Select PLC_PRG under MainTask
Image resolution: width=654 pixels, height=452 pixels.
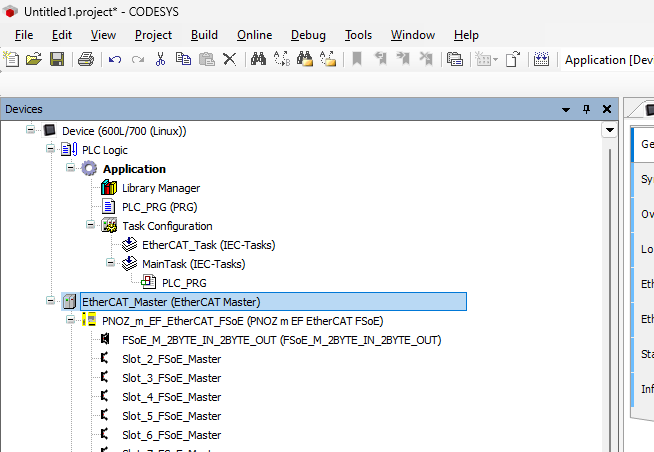point(184,283)
